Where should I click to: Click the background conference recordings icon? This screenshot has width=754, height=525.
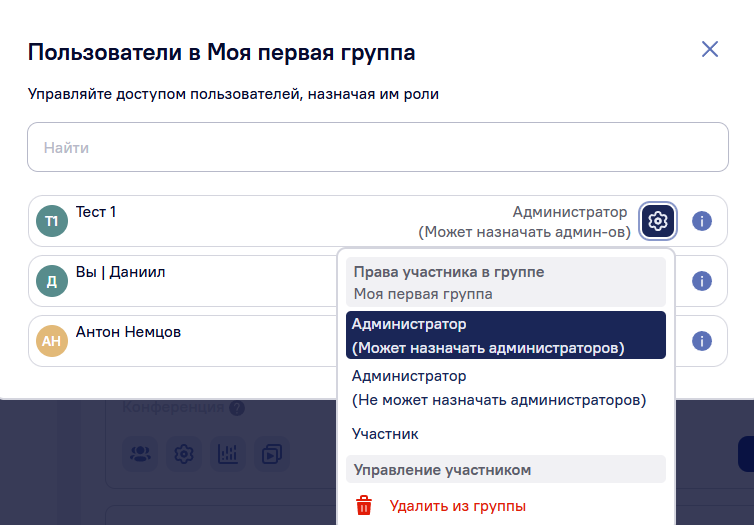[272, 454]
